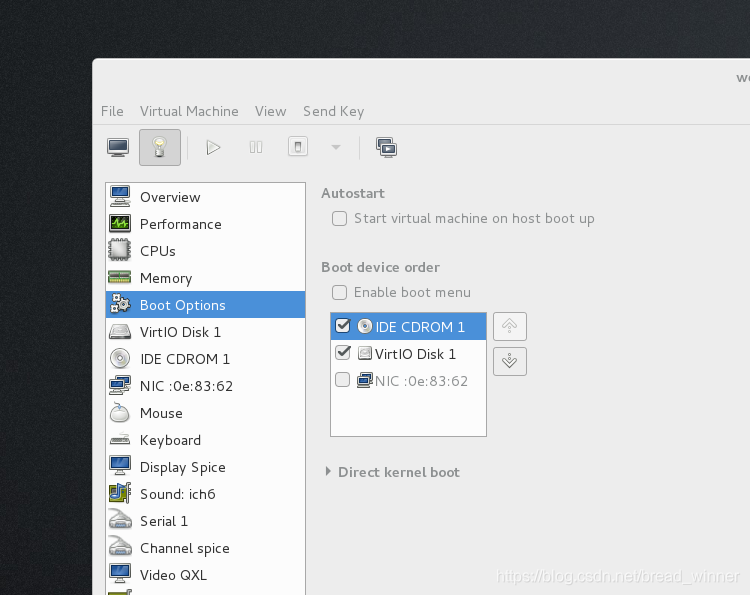Select Serial 1 port icon in sidebar
This screenshot has width=750, height=595.
point(120,519)
